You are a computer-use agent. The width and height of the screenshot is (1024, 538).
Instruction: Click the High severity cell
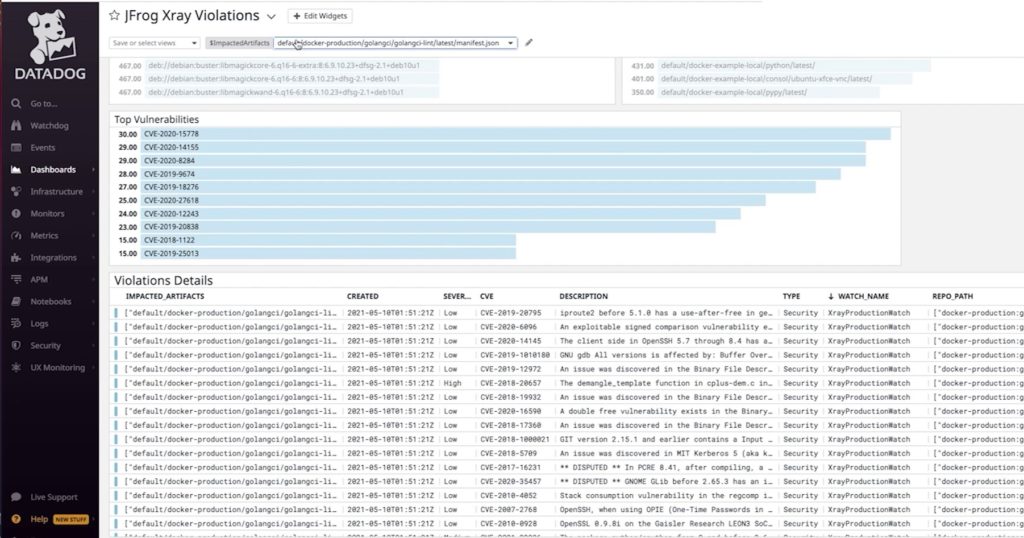click(x=452, y=383)
